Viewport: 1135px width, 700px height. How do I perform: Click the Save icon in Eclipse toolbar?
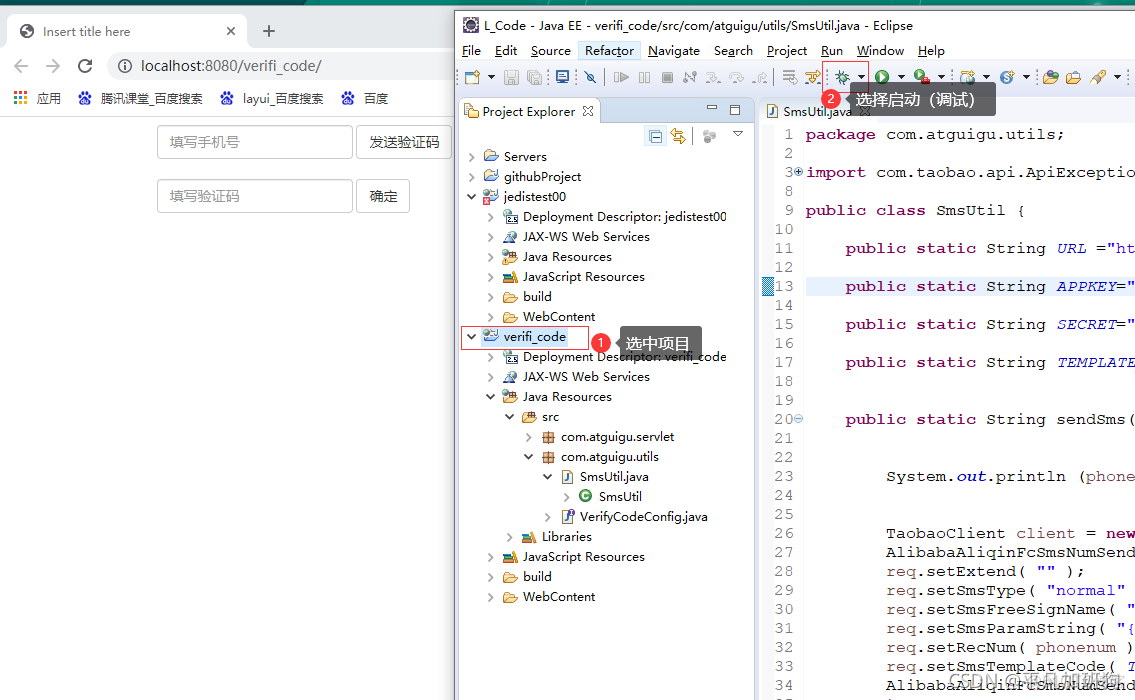(512, 77)
